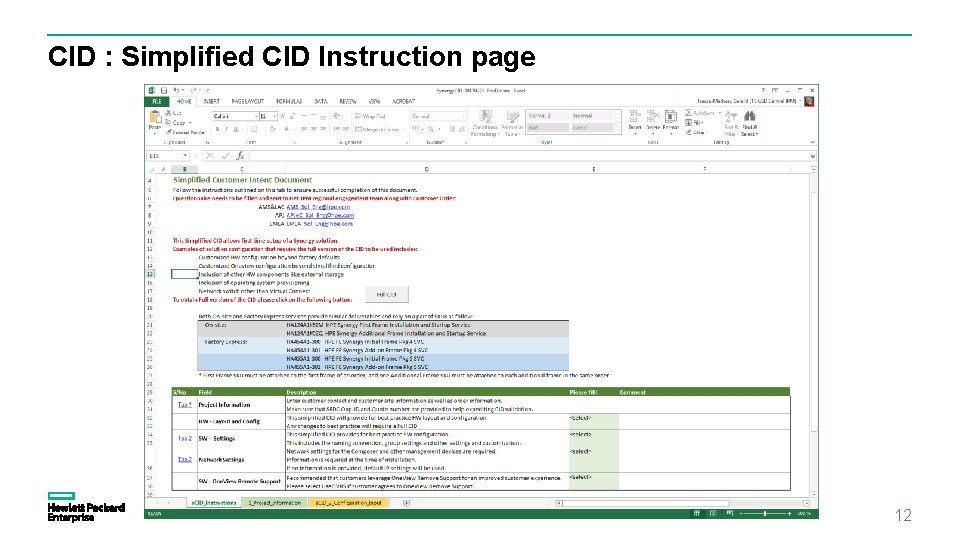Screen dimensions: 960x540
Task: Open the Tab 2 link for Network Settings
Action: (184, 459)
